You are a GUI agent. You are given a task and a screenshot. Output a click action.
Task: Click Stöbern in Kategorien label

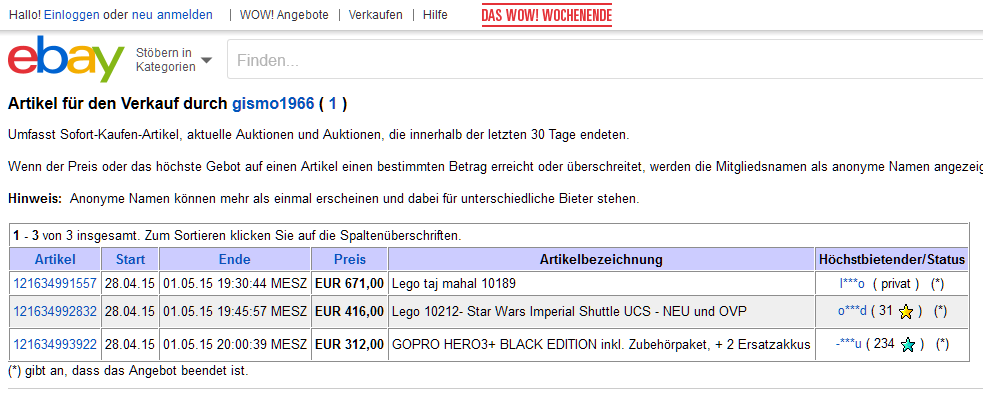click(x=166, y=60)
